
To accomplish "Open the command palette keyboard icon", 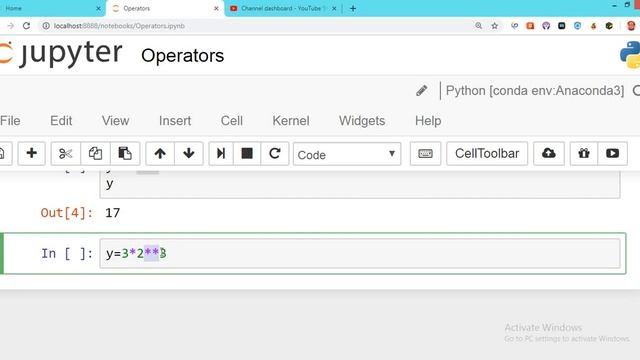I will [x=425, y=153].
